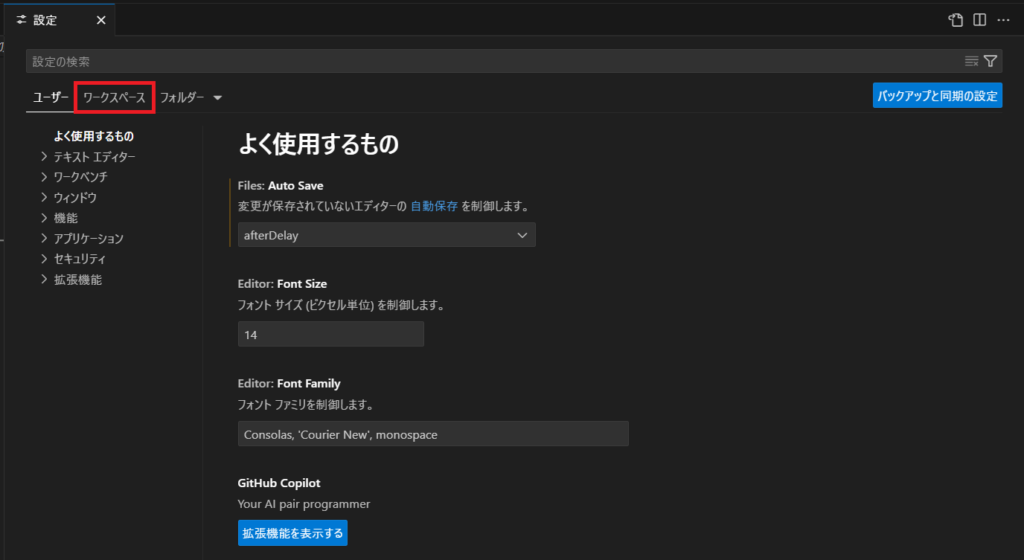Open Settings JSON file icon
Screen dimensions: 1024x560
[x=956, y=20]
